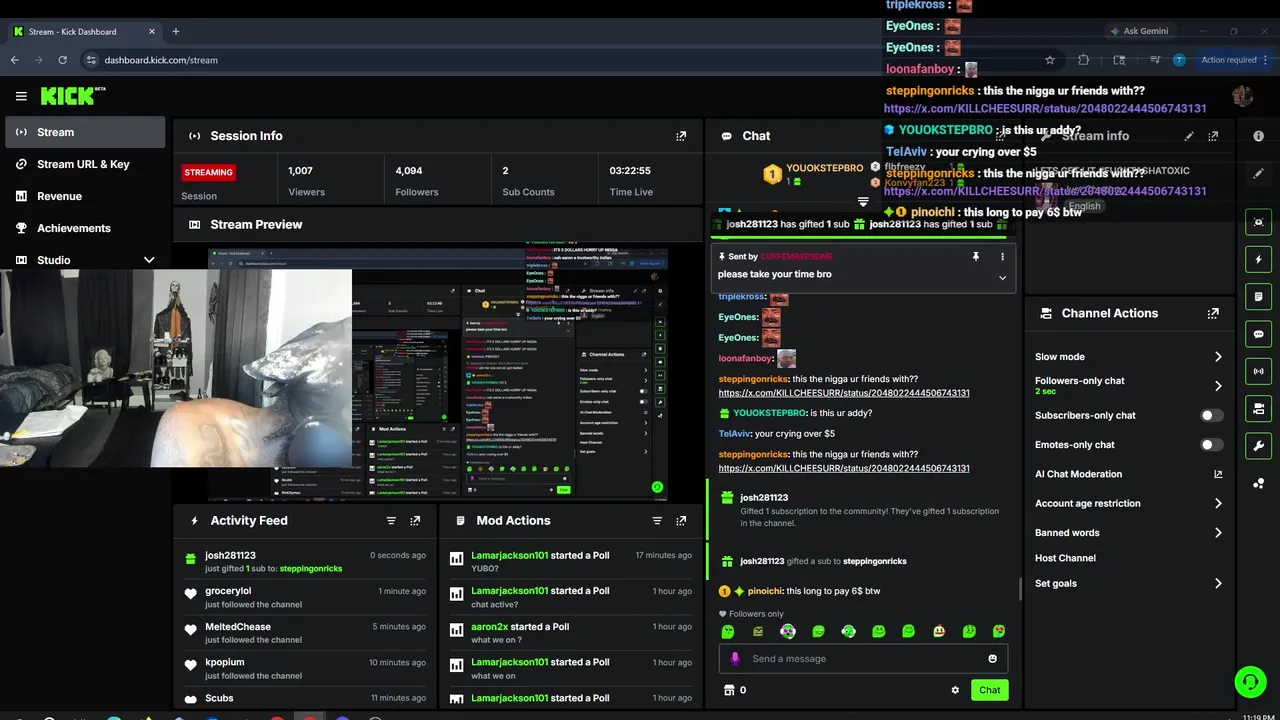This screenshot has height=720, width=1280.
Task: Toggle Subscribers-only chat switch
Action: (1211, 415)
